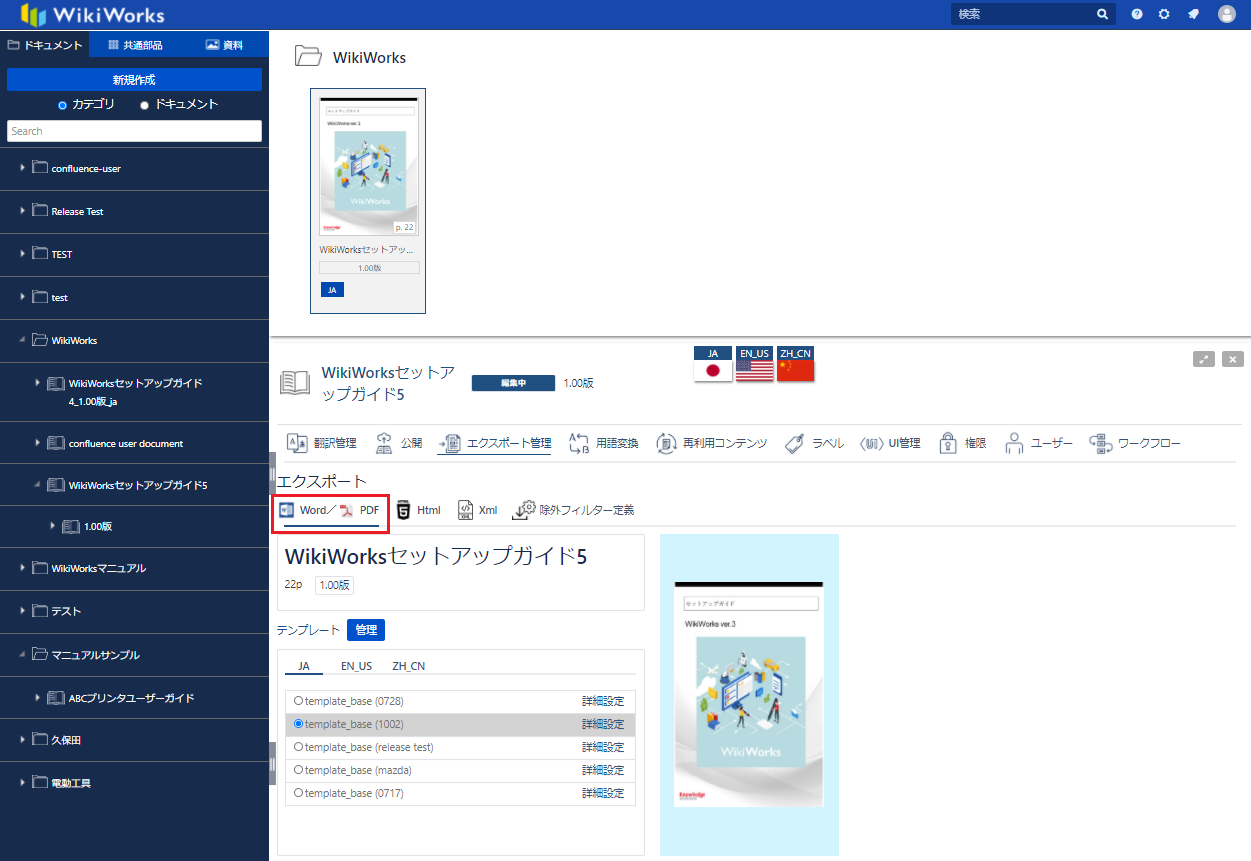Click the 新規作成 button
The image size is (1251, 861).
[x=134, y=80]
